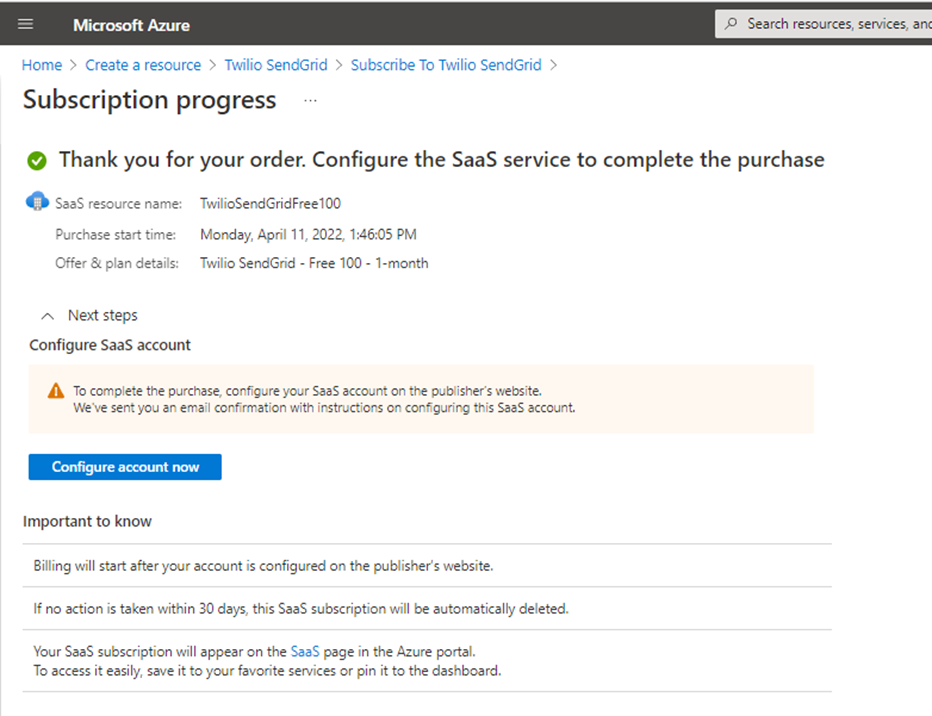Open the ellipsis more options menu
The width and height of the screenshot is (932, 716).
(x=310, y=100)
